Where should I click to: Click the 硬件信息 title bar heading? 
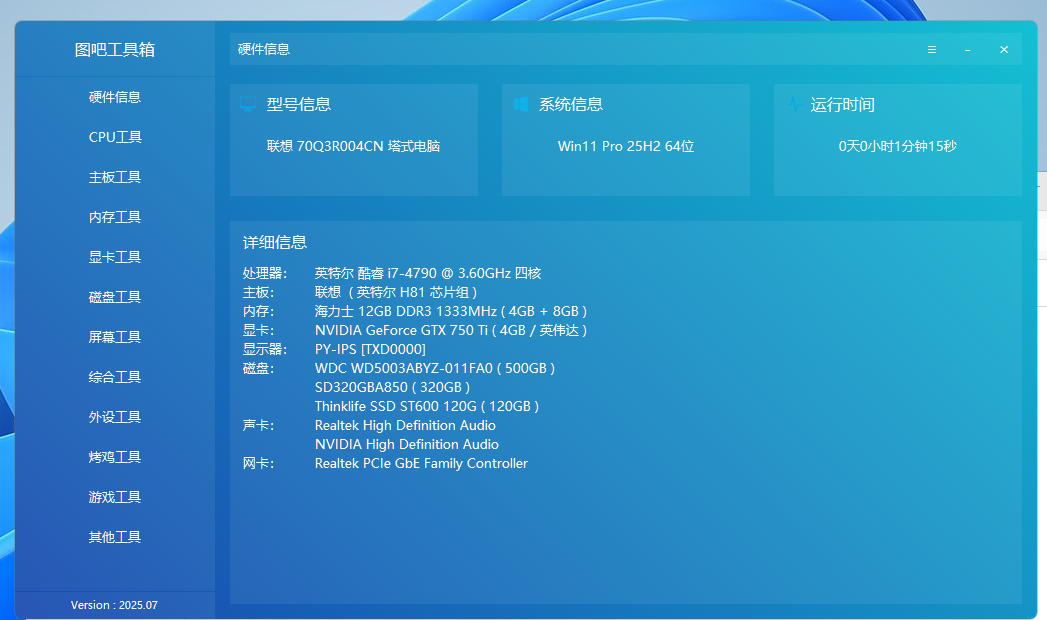tap(264, 49)
